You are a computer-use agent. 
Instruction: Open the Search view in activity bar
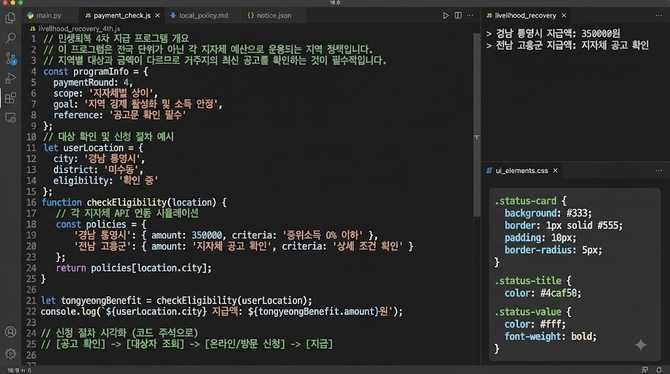coord(10,38)
